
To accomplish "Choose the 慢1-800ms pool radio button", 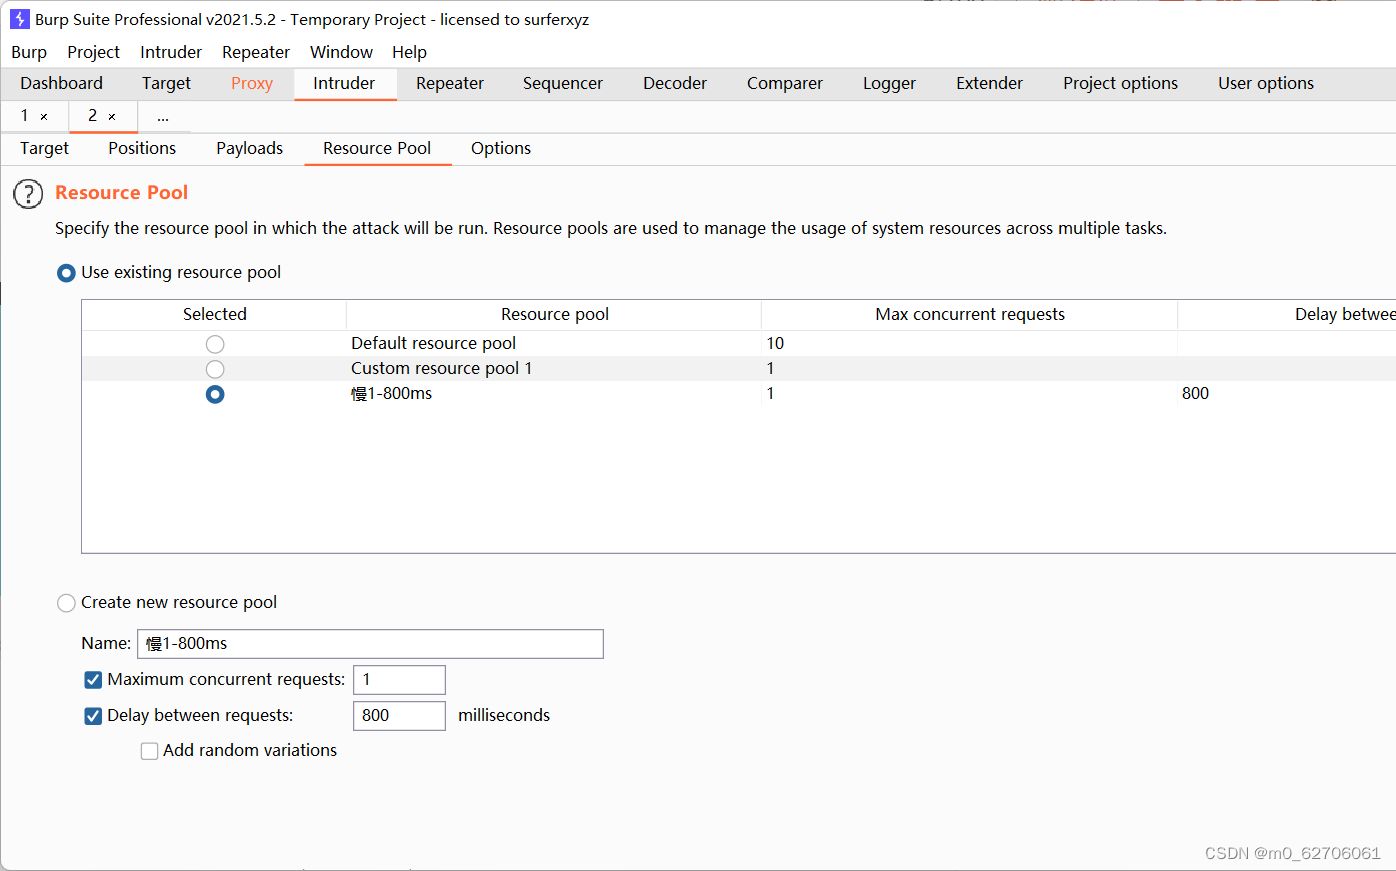I will pos(215,394).
